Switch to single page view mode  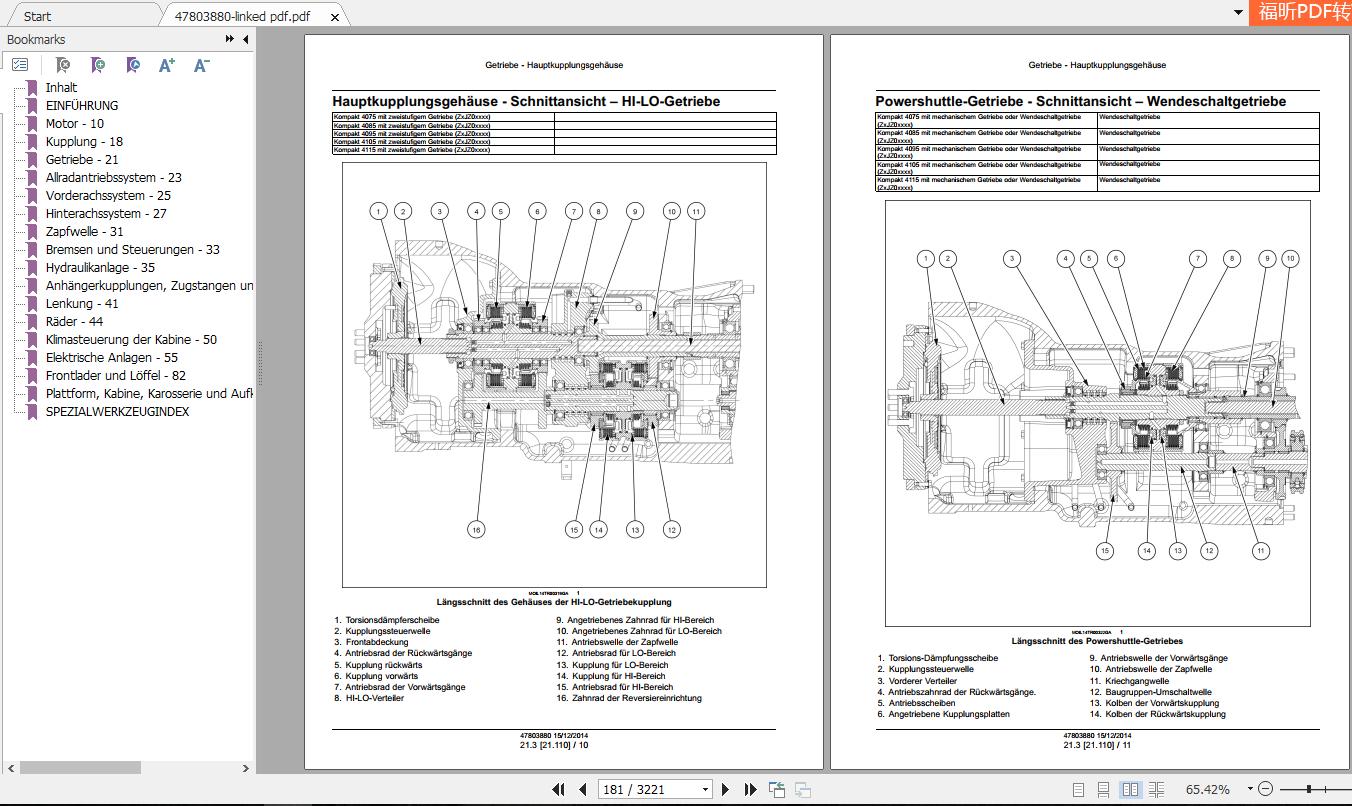coord(1078,789)
